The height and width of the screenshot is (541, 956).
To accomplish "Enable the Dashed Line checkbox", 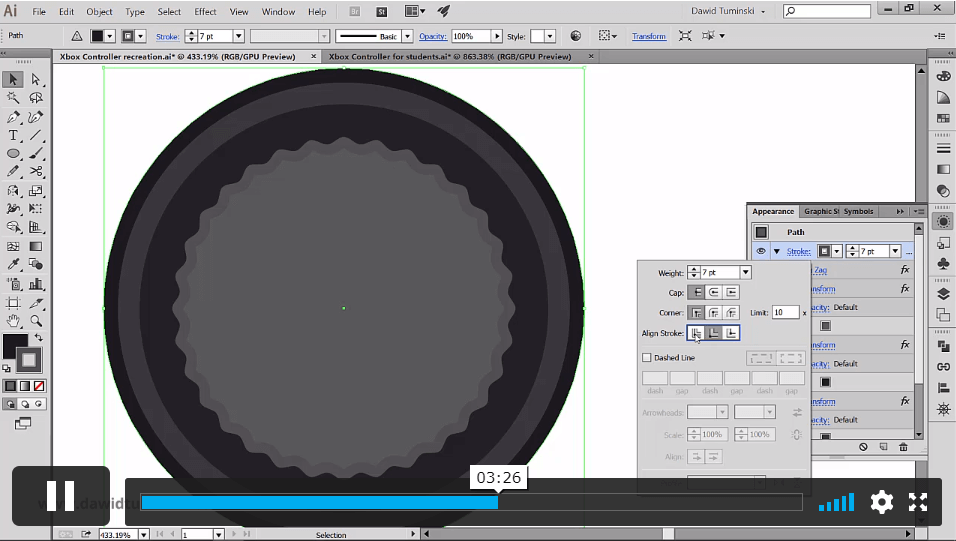I will tap(647, 357).
